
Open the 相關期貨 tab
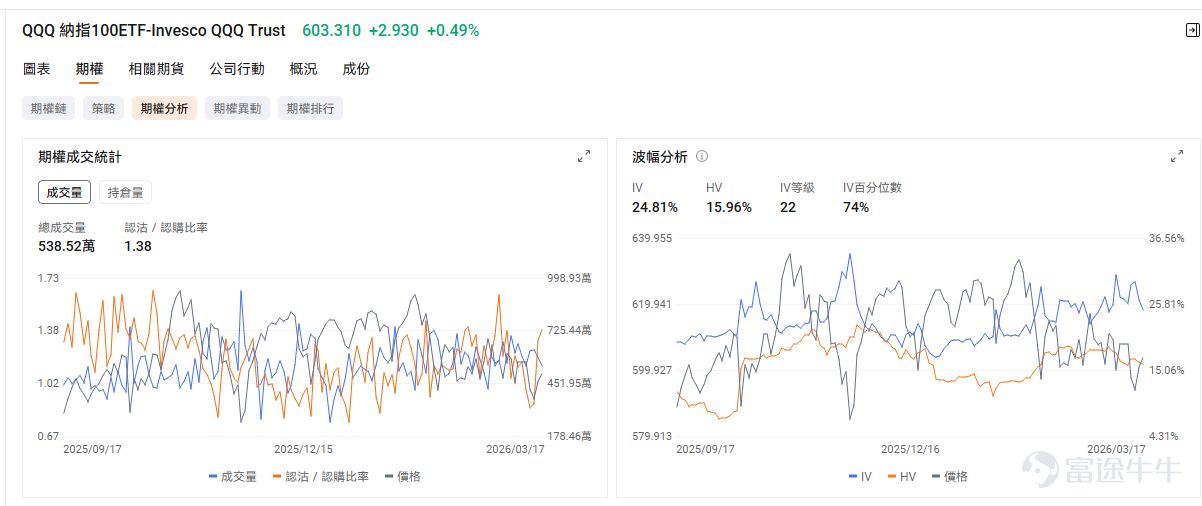tap(156, 69)
